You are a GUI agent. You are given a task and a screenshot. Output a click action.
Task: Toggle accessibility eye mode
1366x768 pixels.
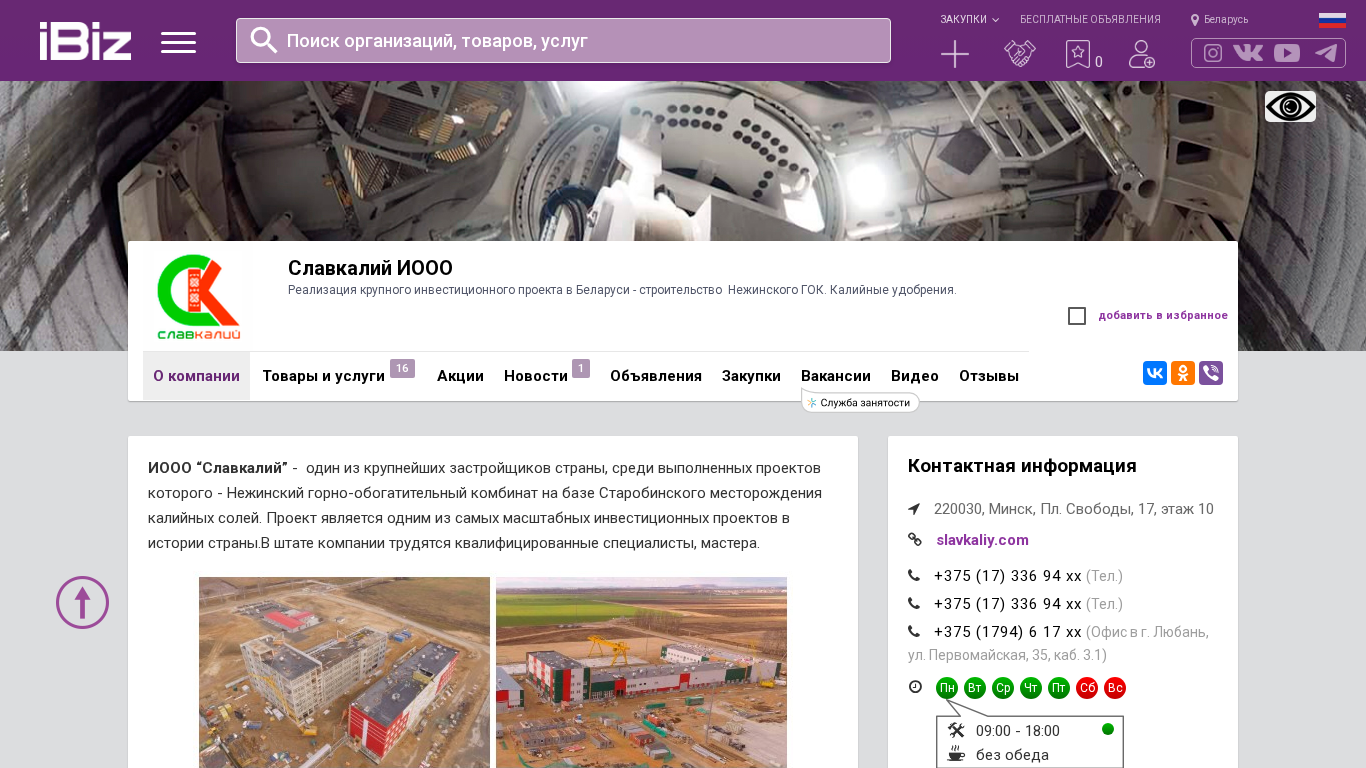1290,106
